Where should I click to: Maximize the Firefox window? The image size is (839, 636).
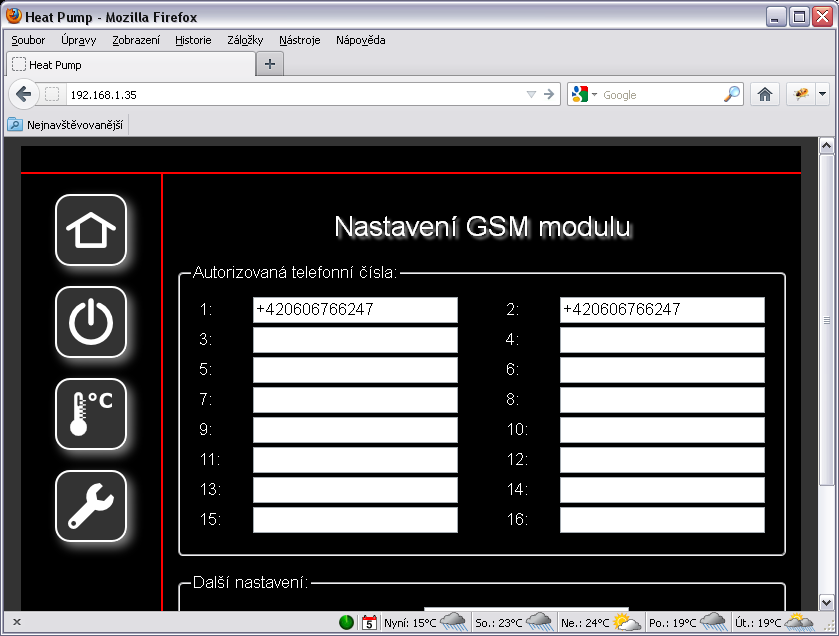click(799, 17)
